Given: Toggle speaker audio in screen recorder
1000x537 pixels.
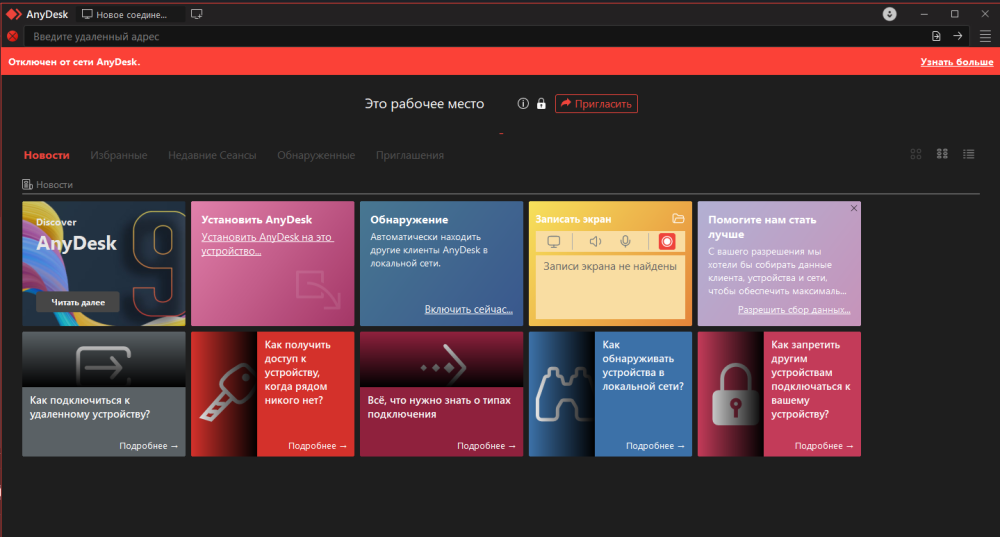Looking at the screenshot, I should point(595,242).
